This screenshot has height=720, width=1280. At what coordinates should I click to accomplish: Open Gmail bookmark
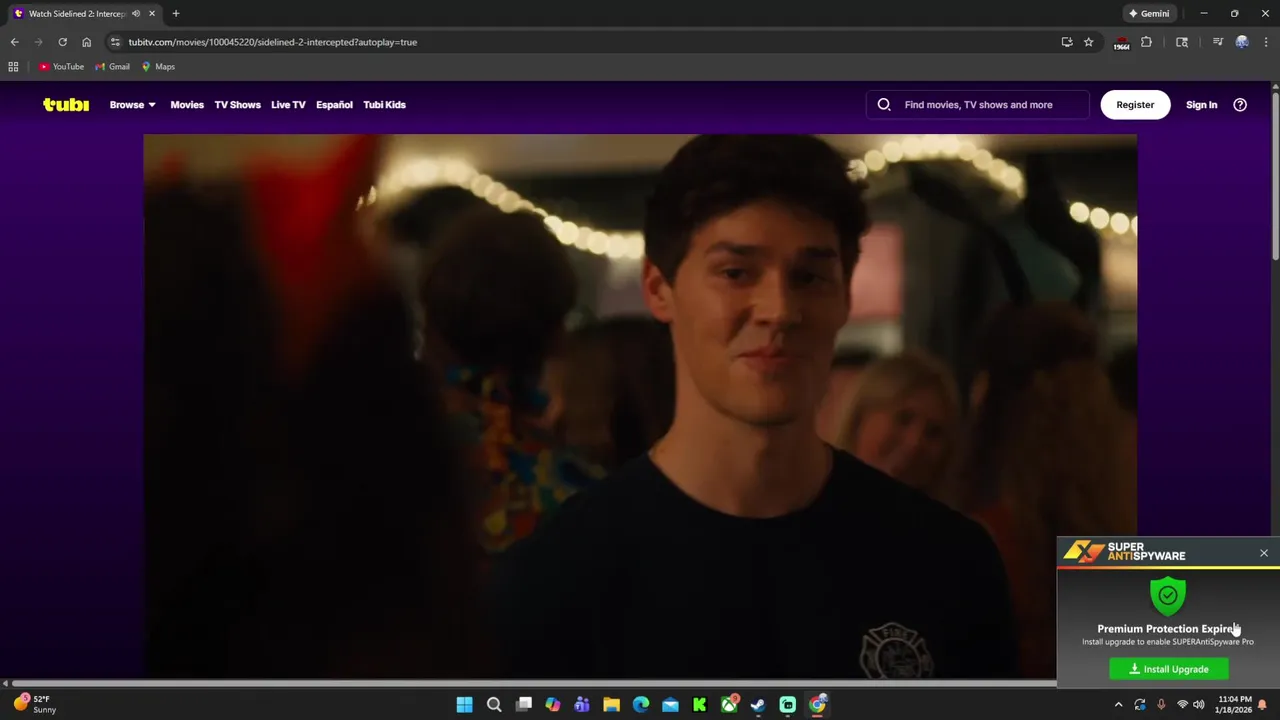[x=112, y=67]
